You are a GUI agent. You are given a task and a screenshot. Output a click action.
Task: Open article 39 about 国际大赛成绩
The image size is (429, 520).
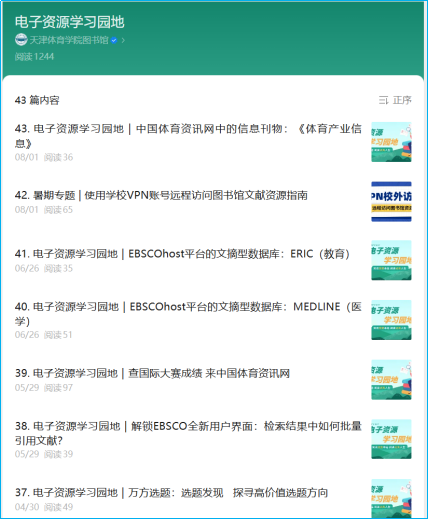click(x=152, y=373)
